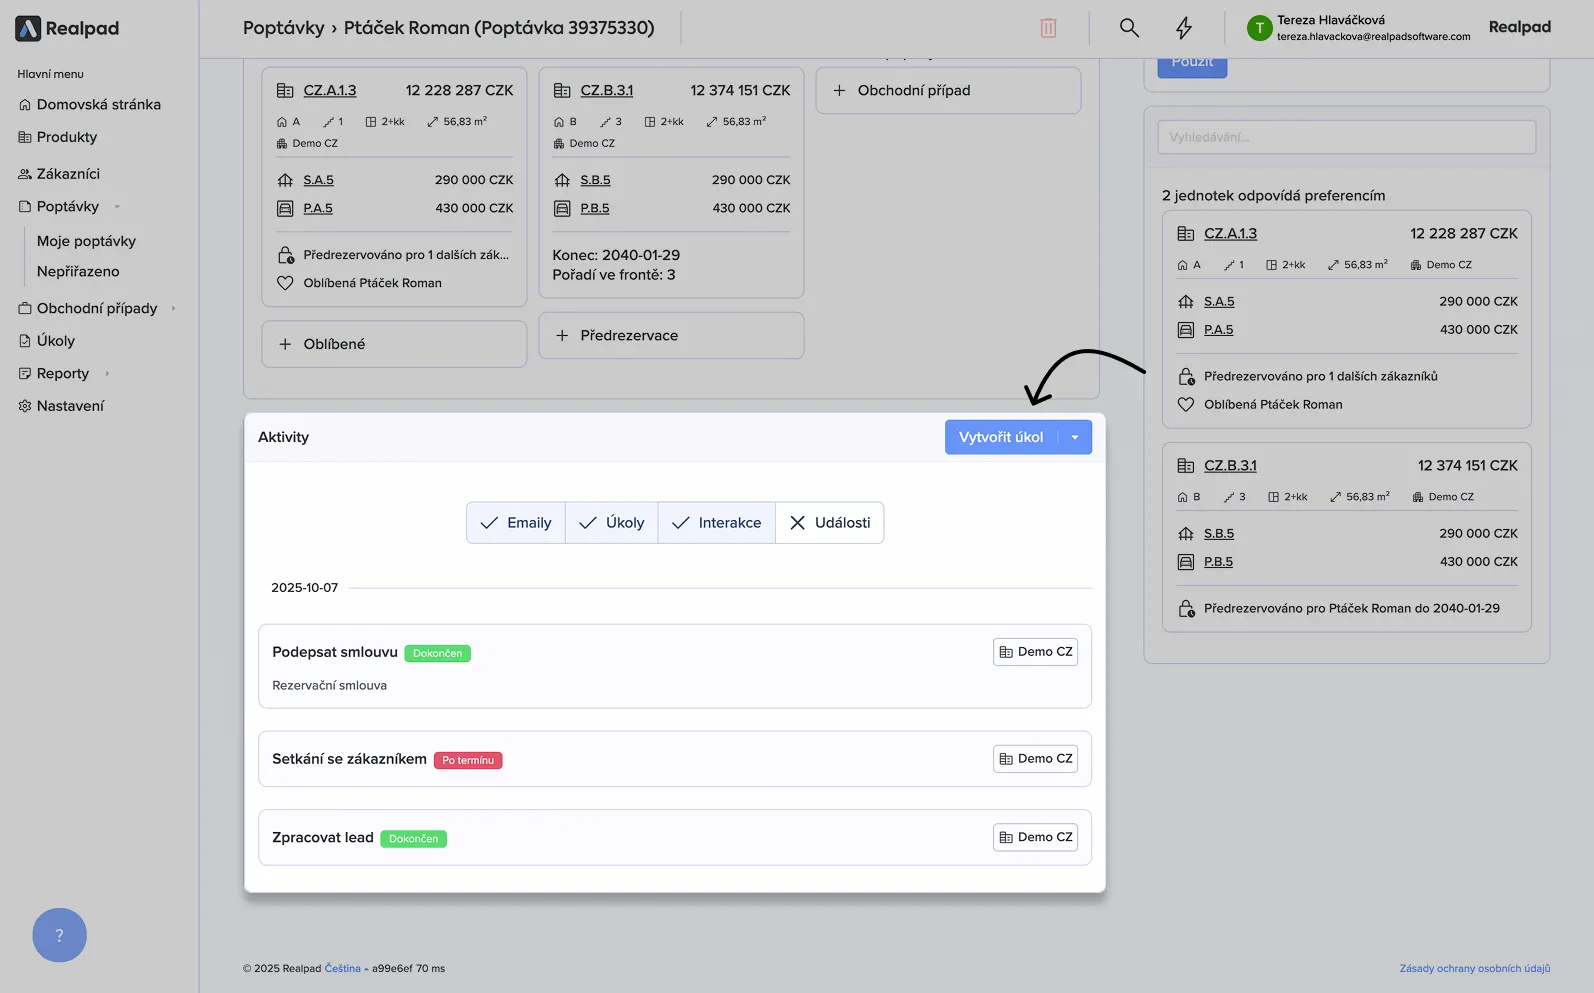
Task: Add a new Předrezervace
Action: tap(671, 336)
